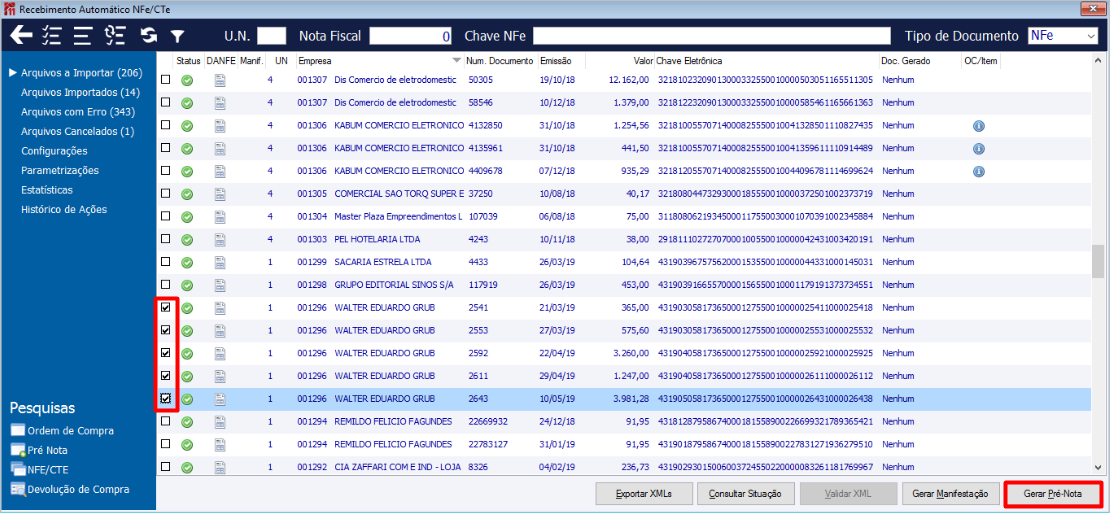Check the row for document 50305
Viewport: 1111px width, 513px height.
click(166, 80)
